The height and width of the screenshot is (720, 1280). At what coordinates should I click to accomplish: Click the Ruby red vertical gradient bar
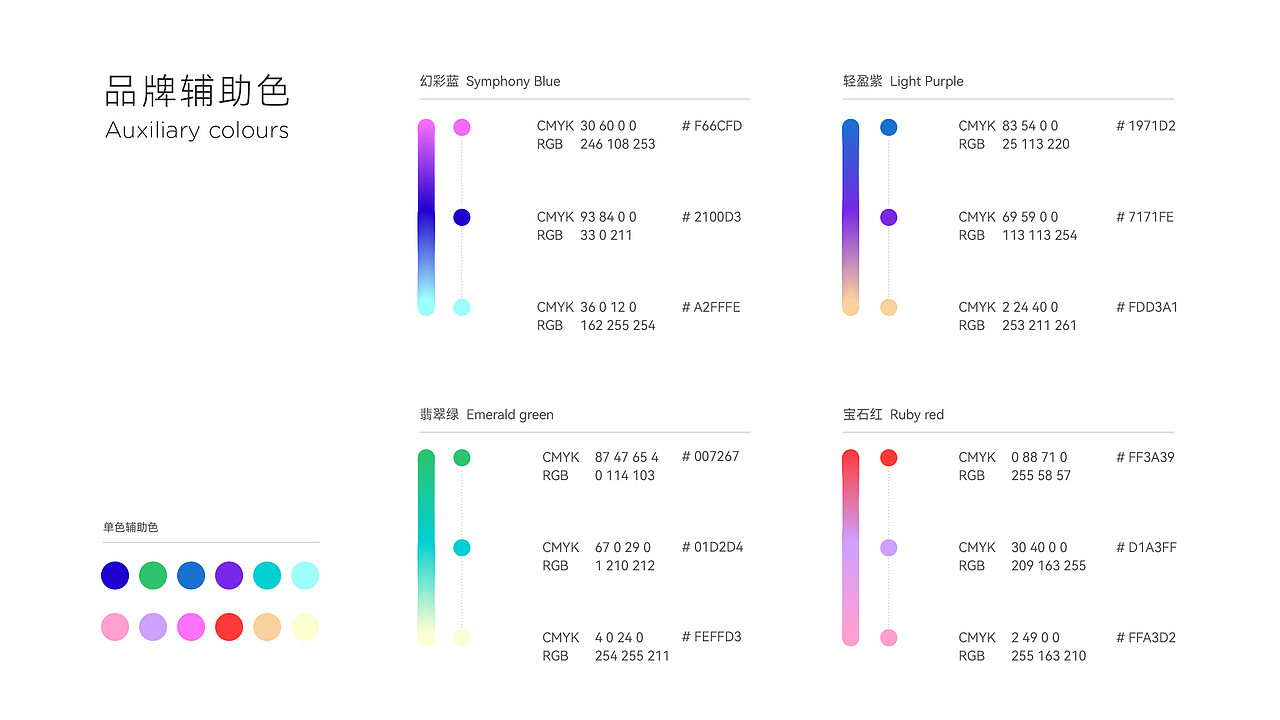[850, 547]
